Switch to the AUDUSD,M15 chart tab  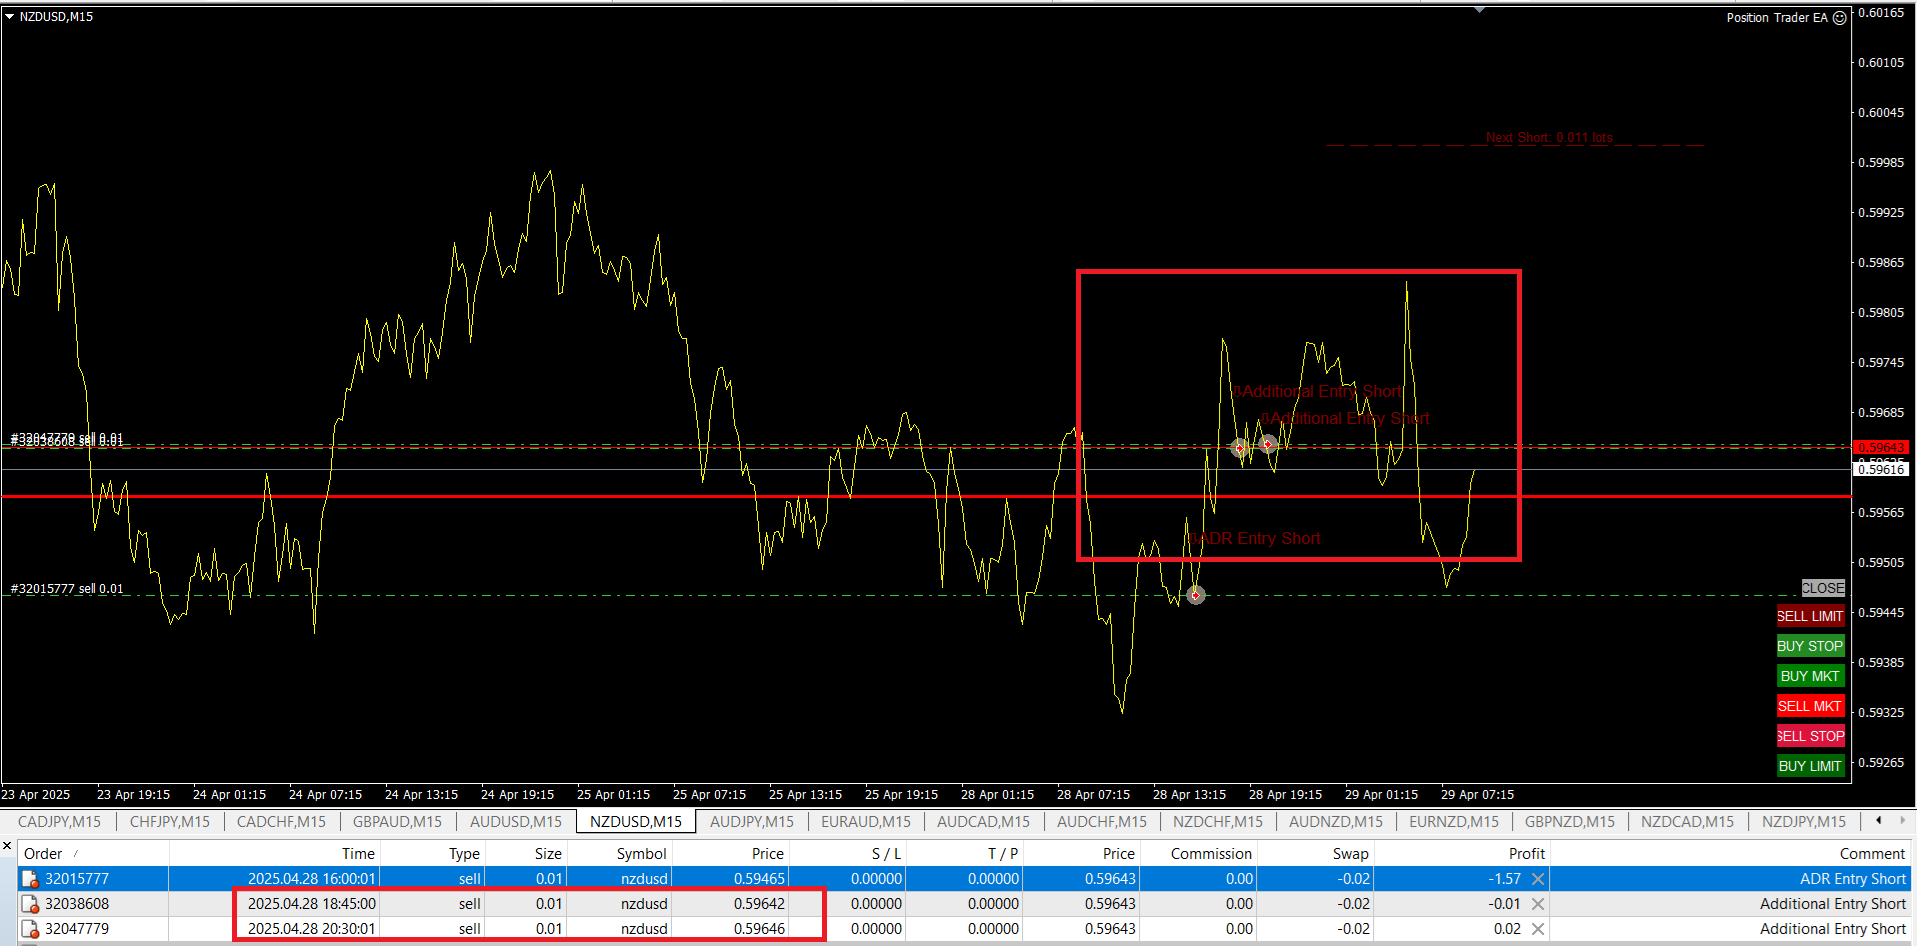[x=516, y=821]
